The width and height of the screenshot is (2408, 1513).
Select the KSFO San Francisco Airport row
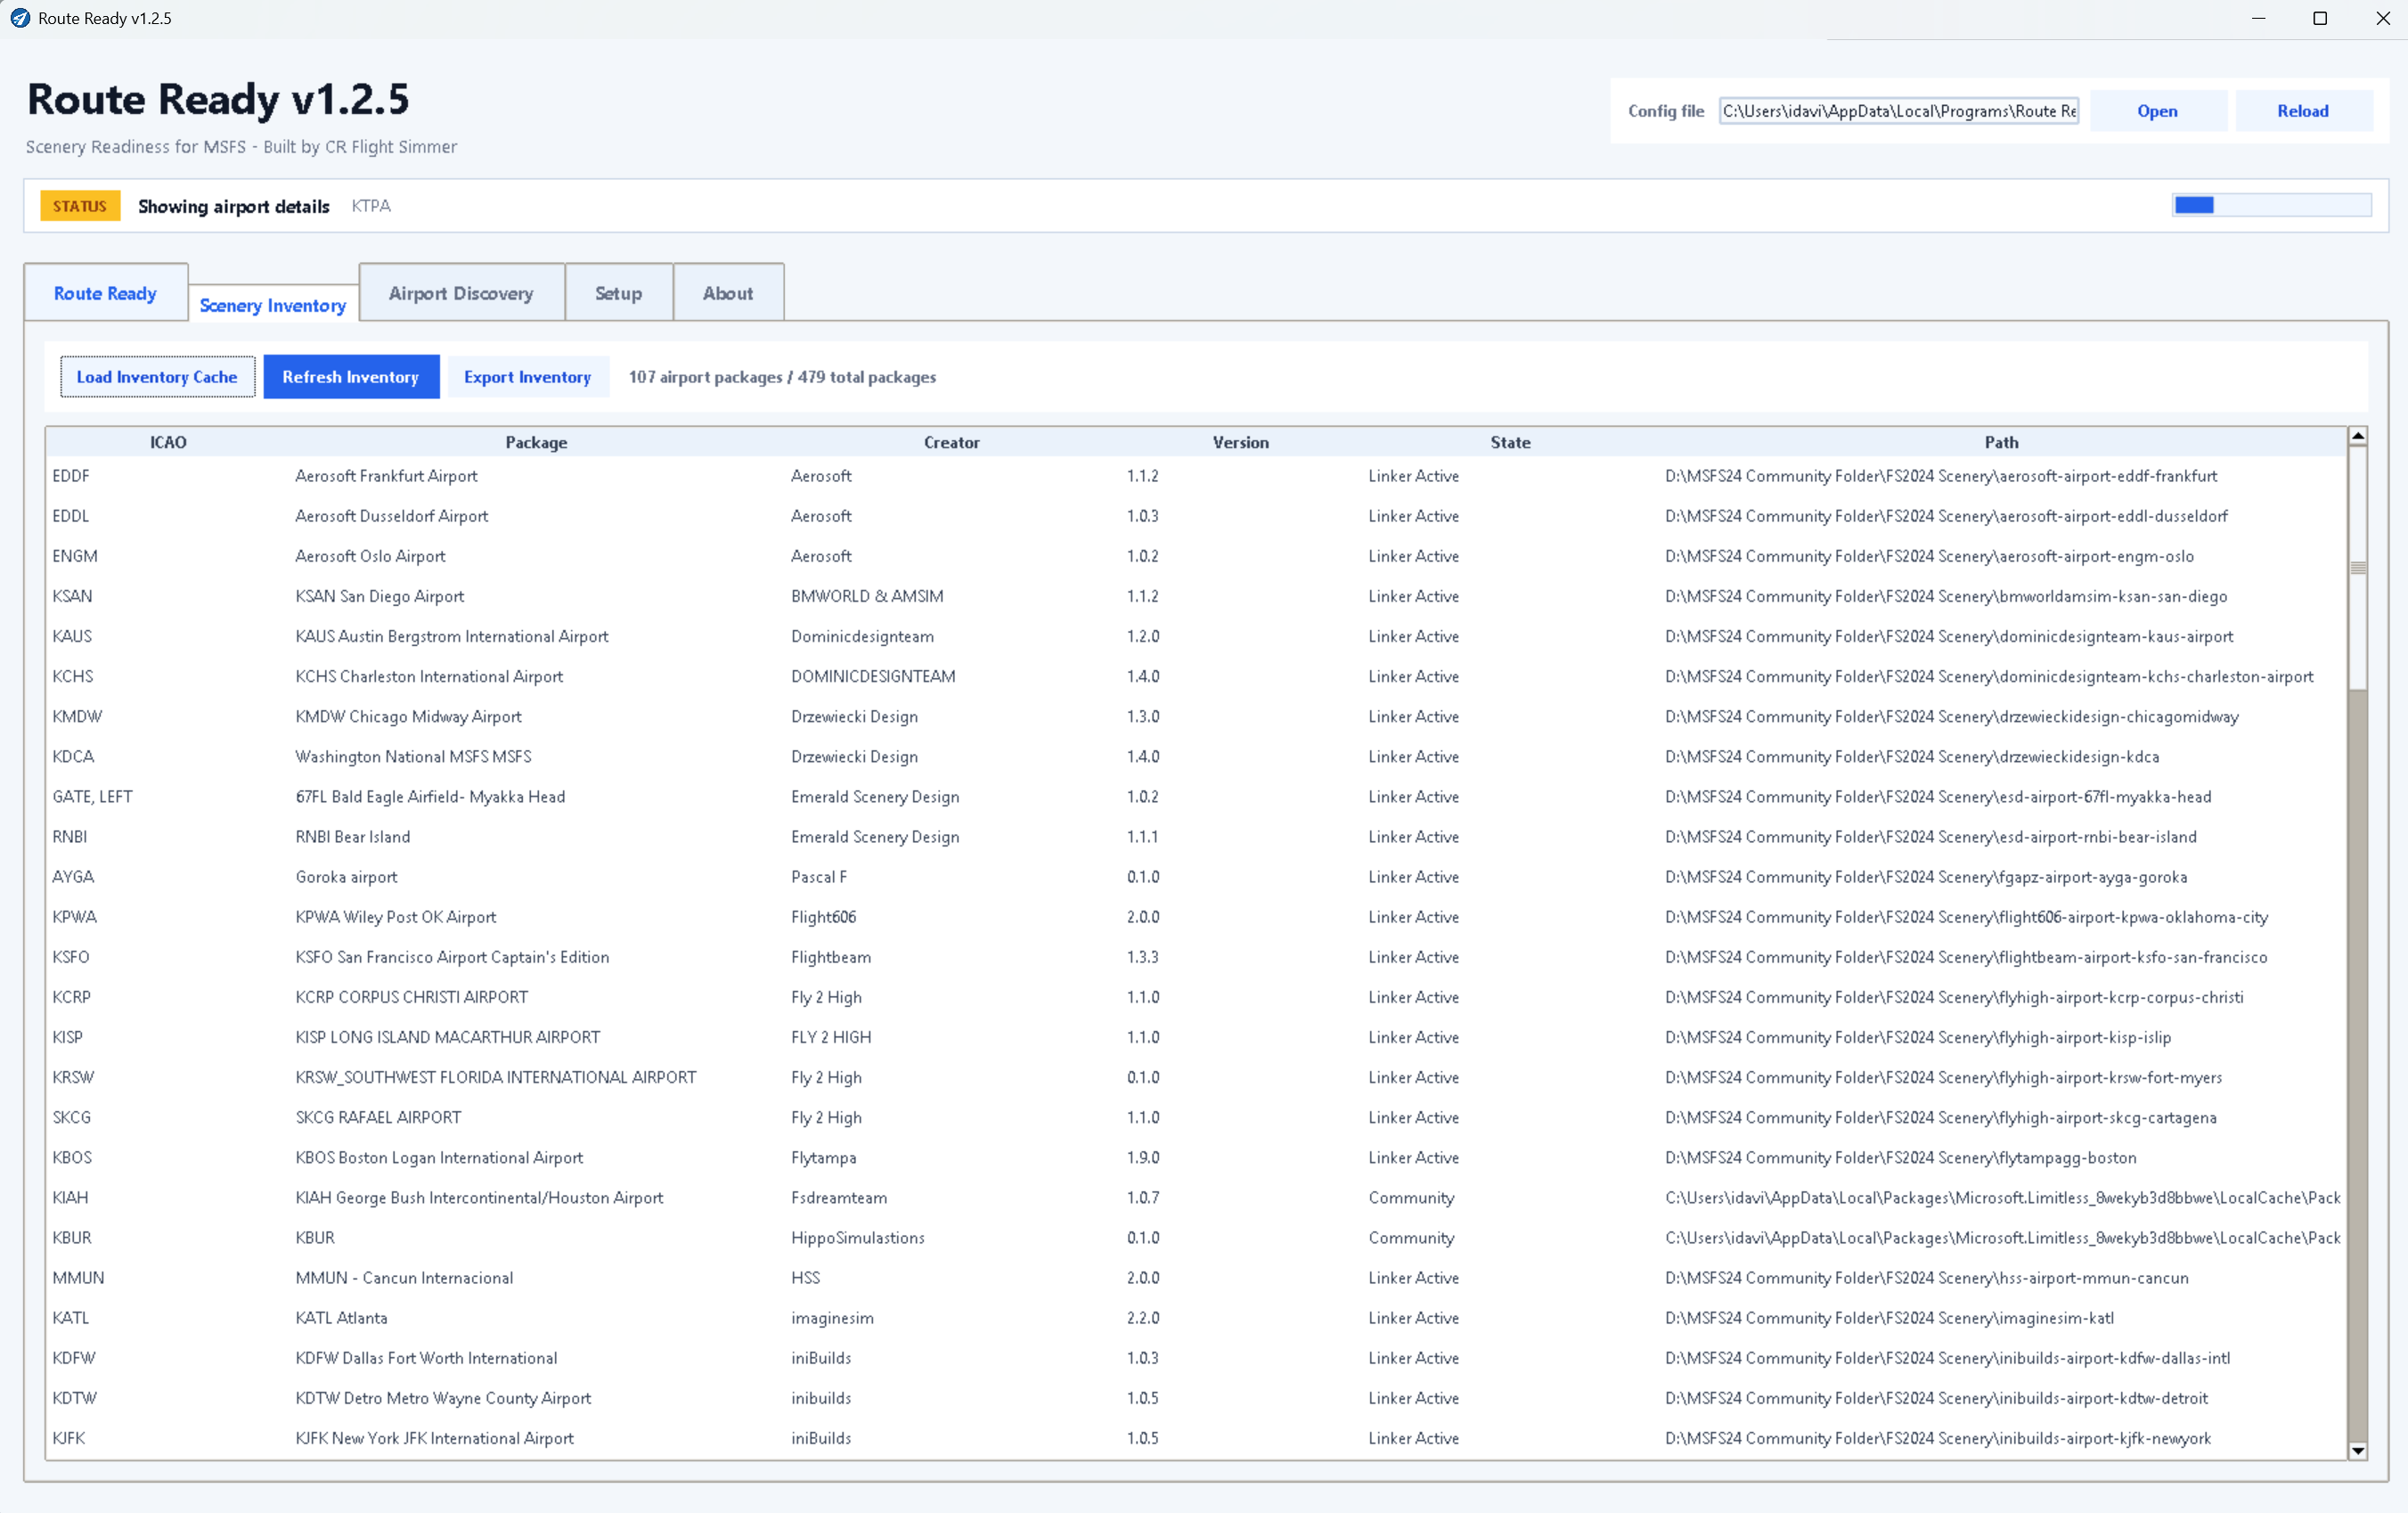tap(1195, 957)
